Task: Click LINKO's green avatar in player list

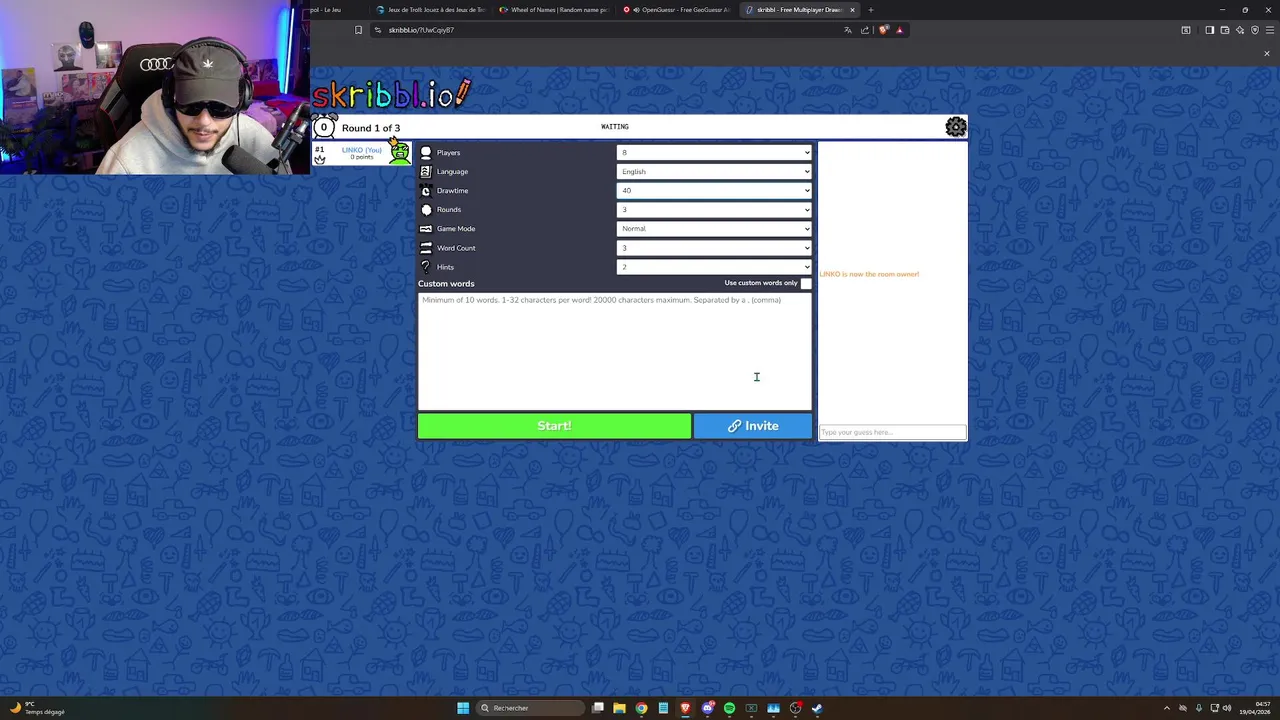Action: coord(400,153)
